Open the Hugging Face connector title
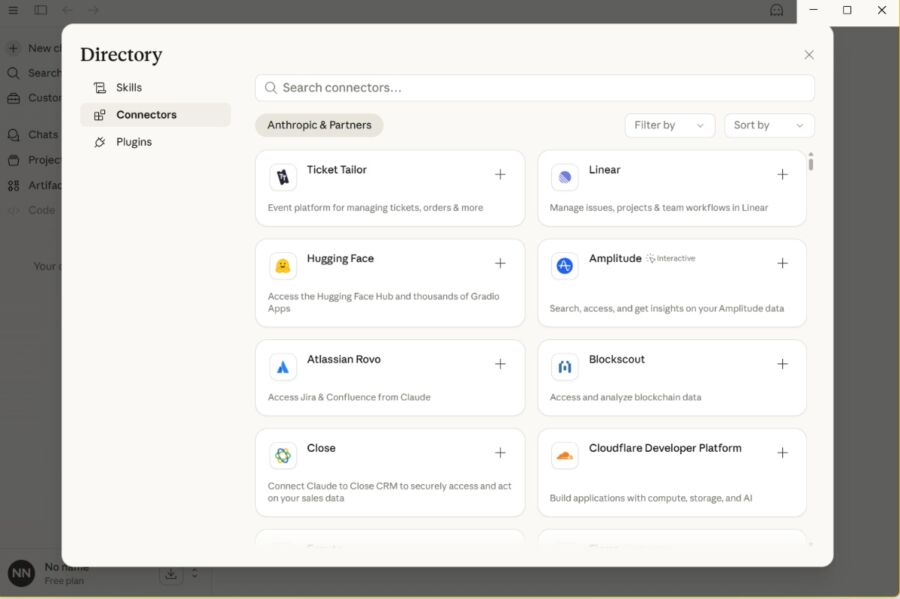900x599 pixels. pos(340,259)
